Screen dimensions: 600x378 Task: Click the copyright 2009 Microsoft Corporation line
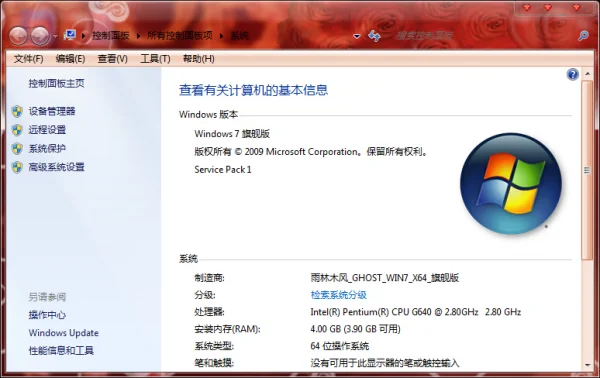311,152
